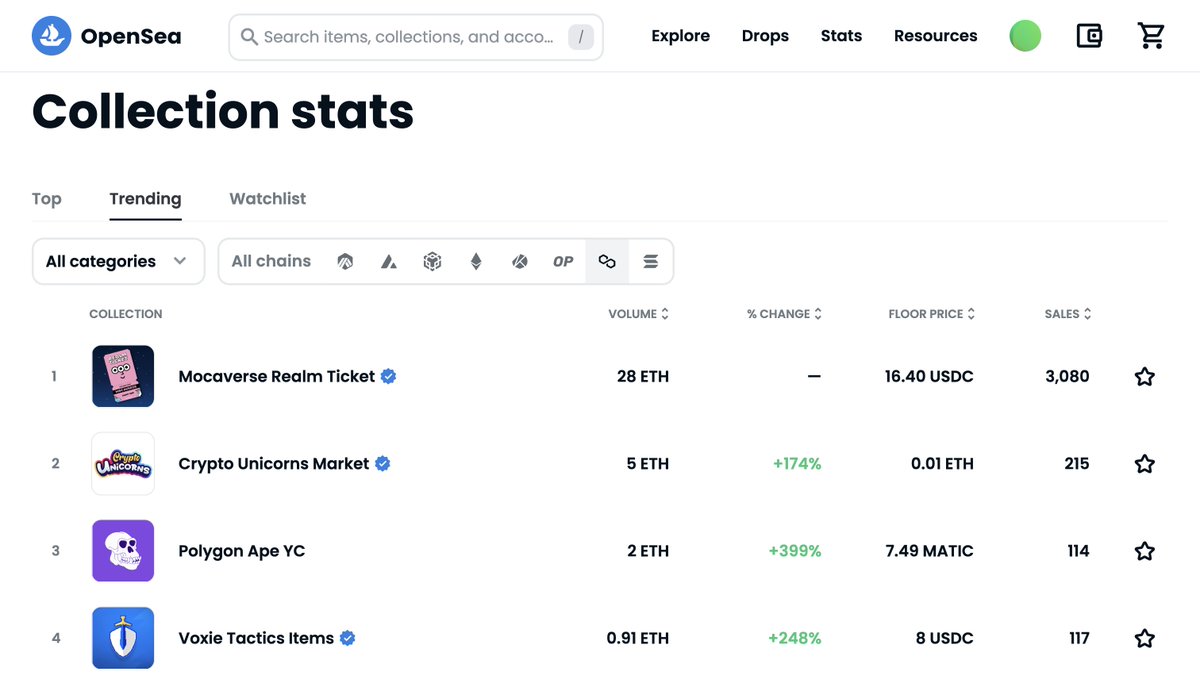Image resolution: width=1200 pixels, height=687 pixels.
Task: Open the Stats menu
Action: (841, 36)
